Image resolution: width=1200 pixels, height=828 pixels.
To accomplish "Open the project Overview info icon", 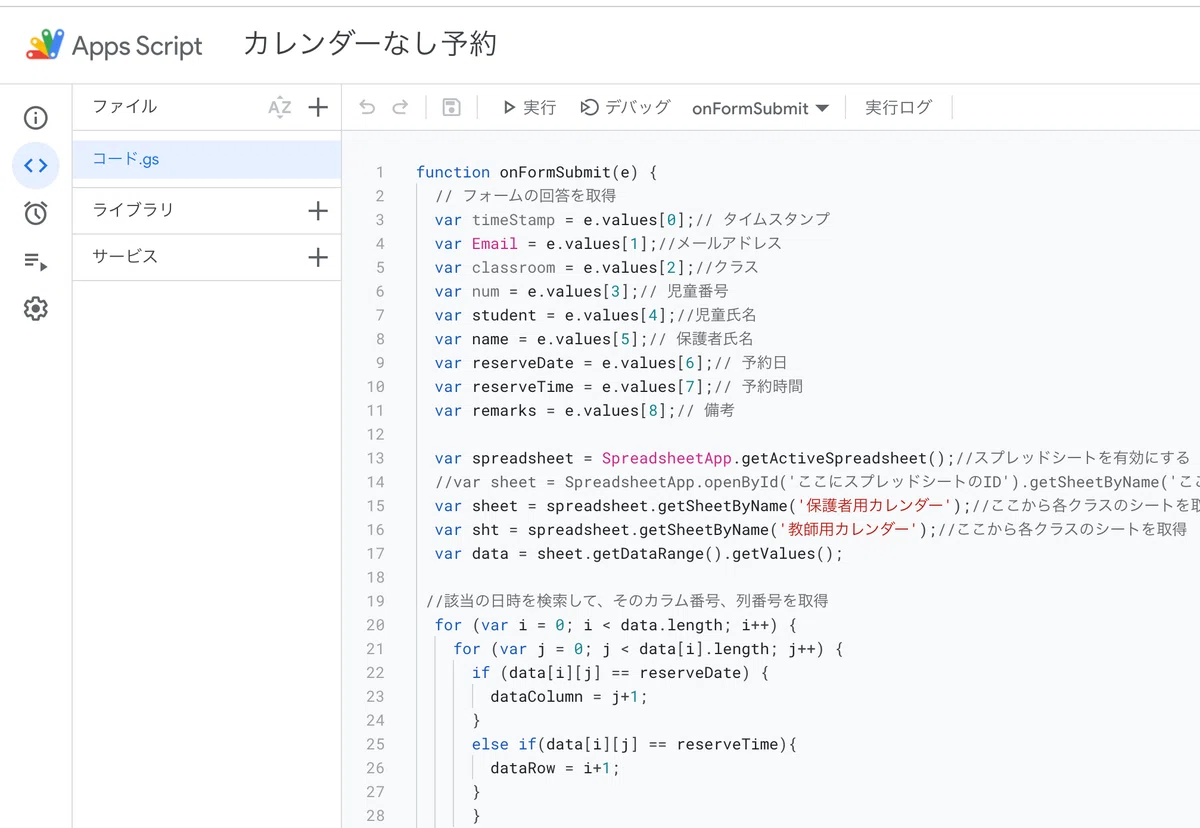I will click(x=35, y=118).
